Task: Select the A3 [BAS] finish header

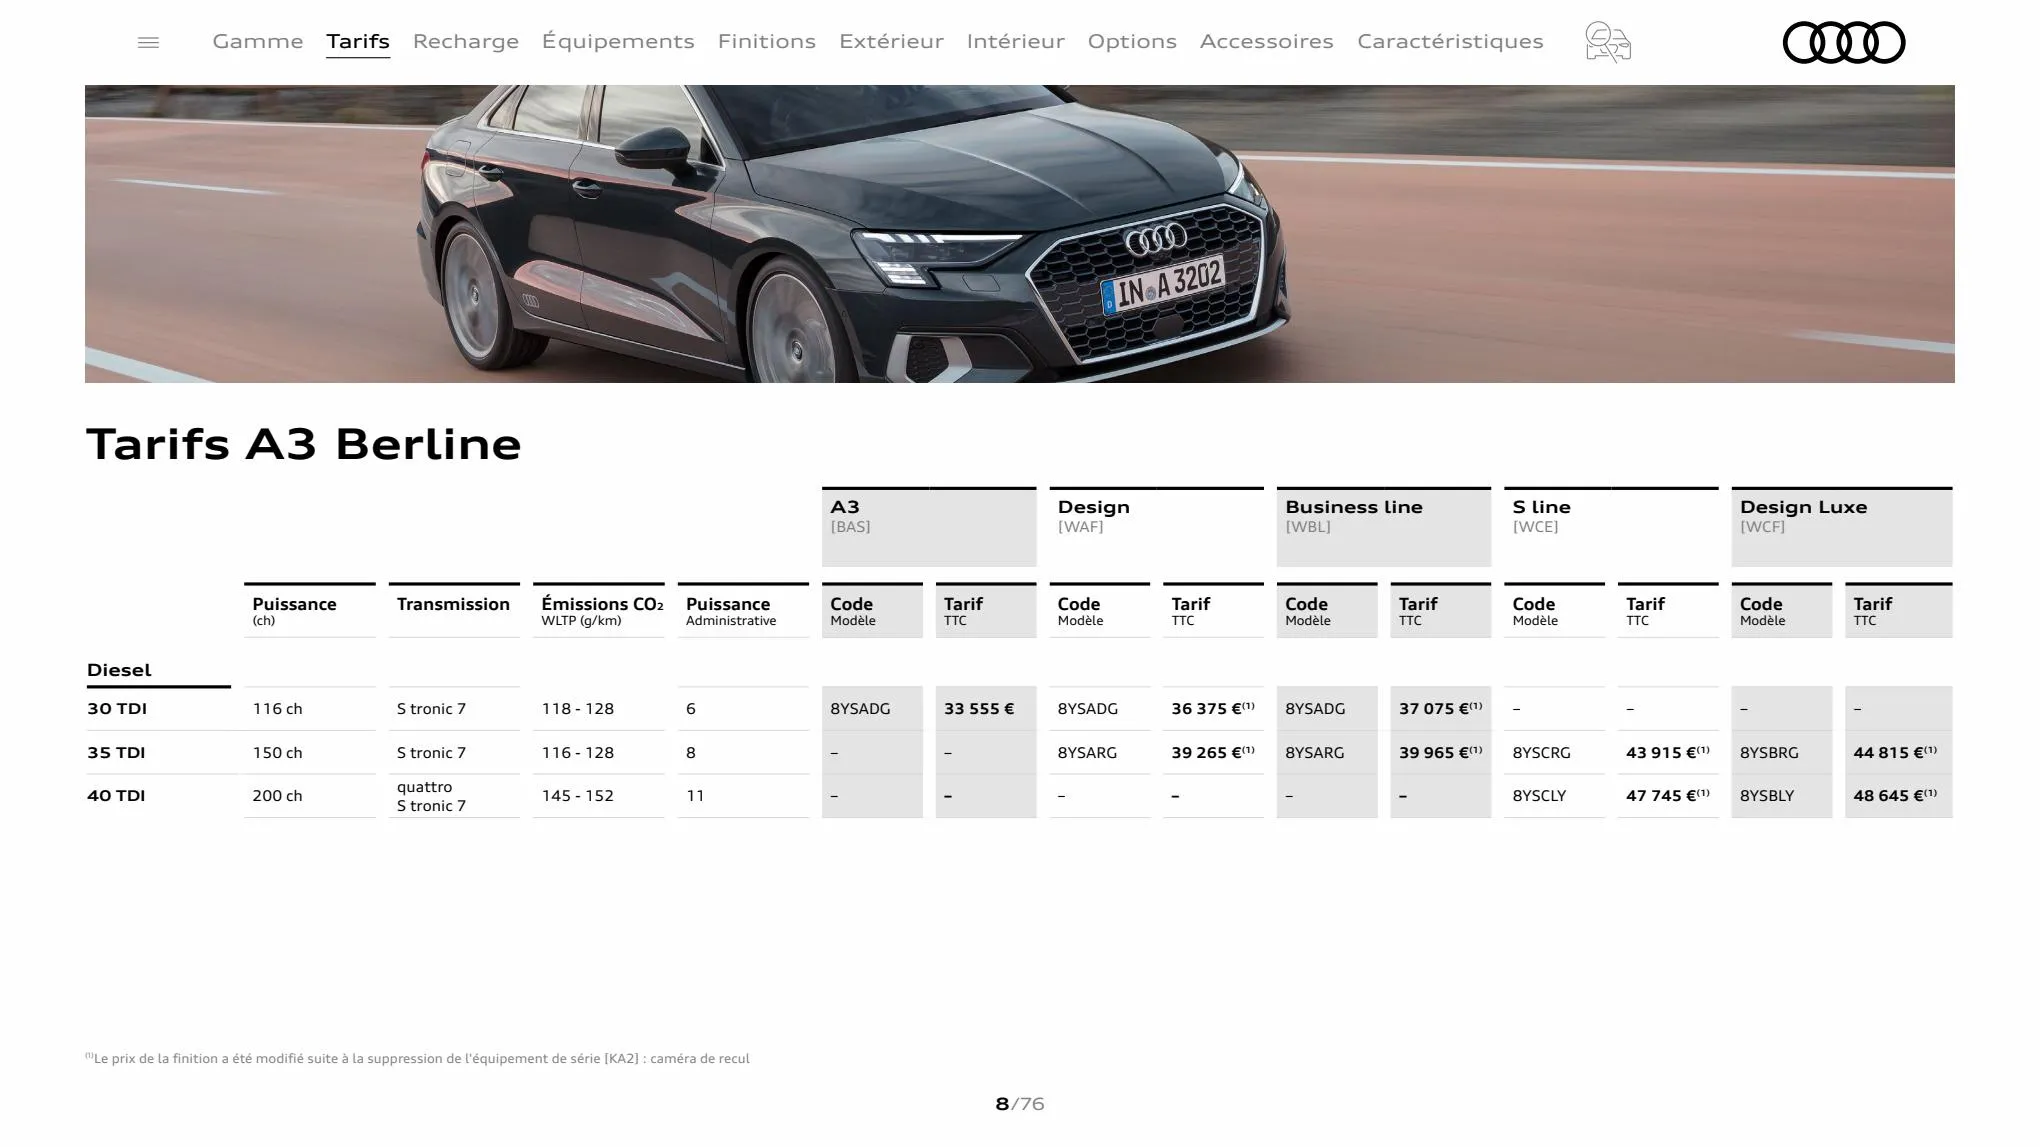Action: [x=929, y=527]
